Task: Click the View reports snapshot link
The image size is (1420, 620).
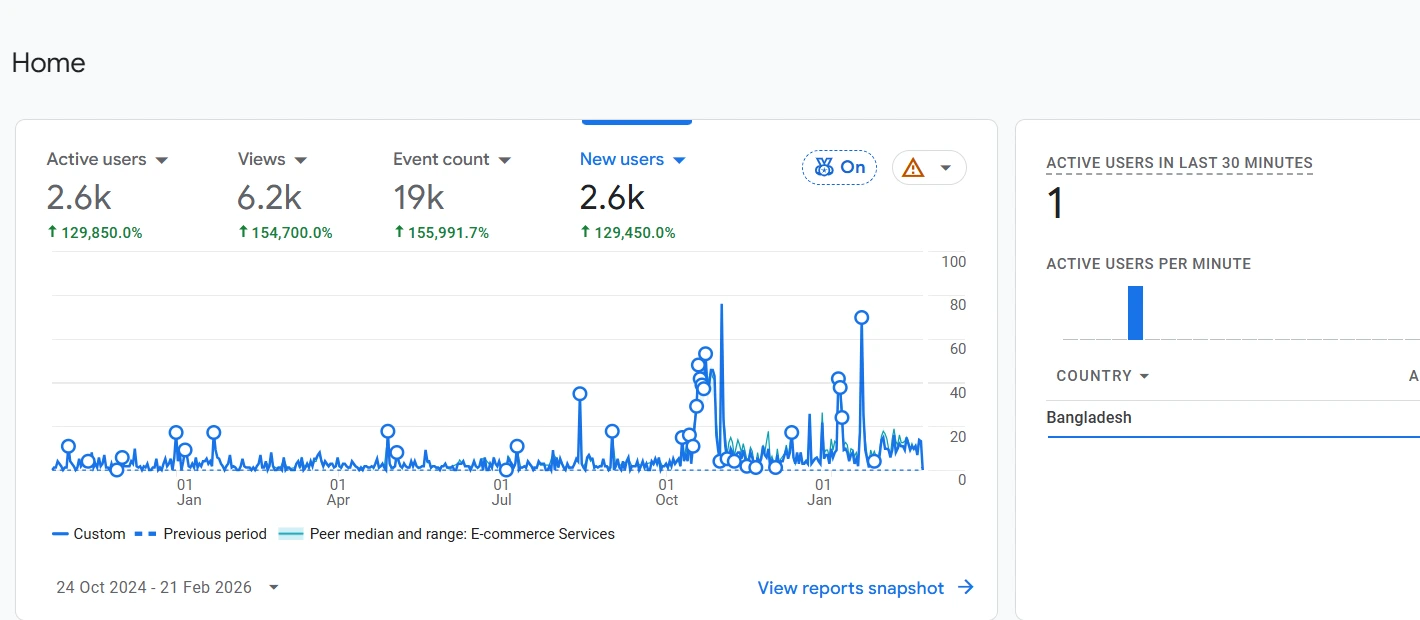Action: [x=851, y=587]
